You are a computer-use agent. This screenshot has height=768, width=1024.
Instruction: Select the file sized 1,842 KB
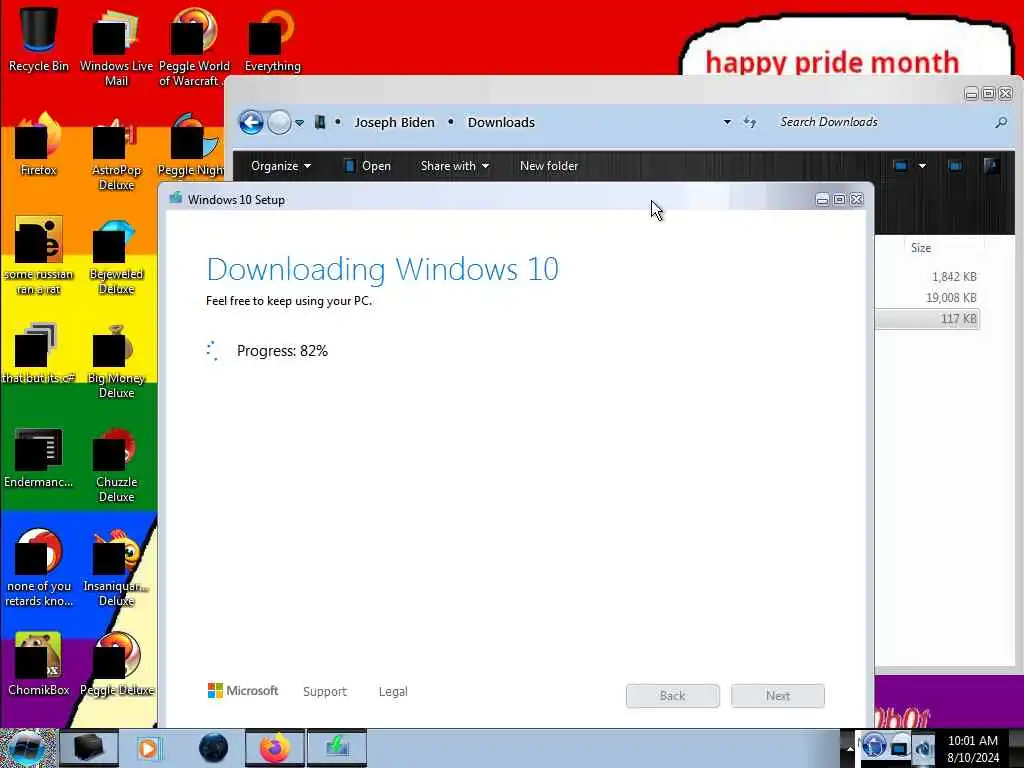click(x=927, y=277)
